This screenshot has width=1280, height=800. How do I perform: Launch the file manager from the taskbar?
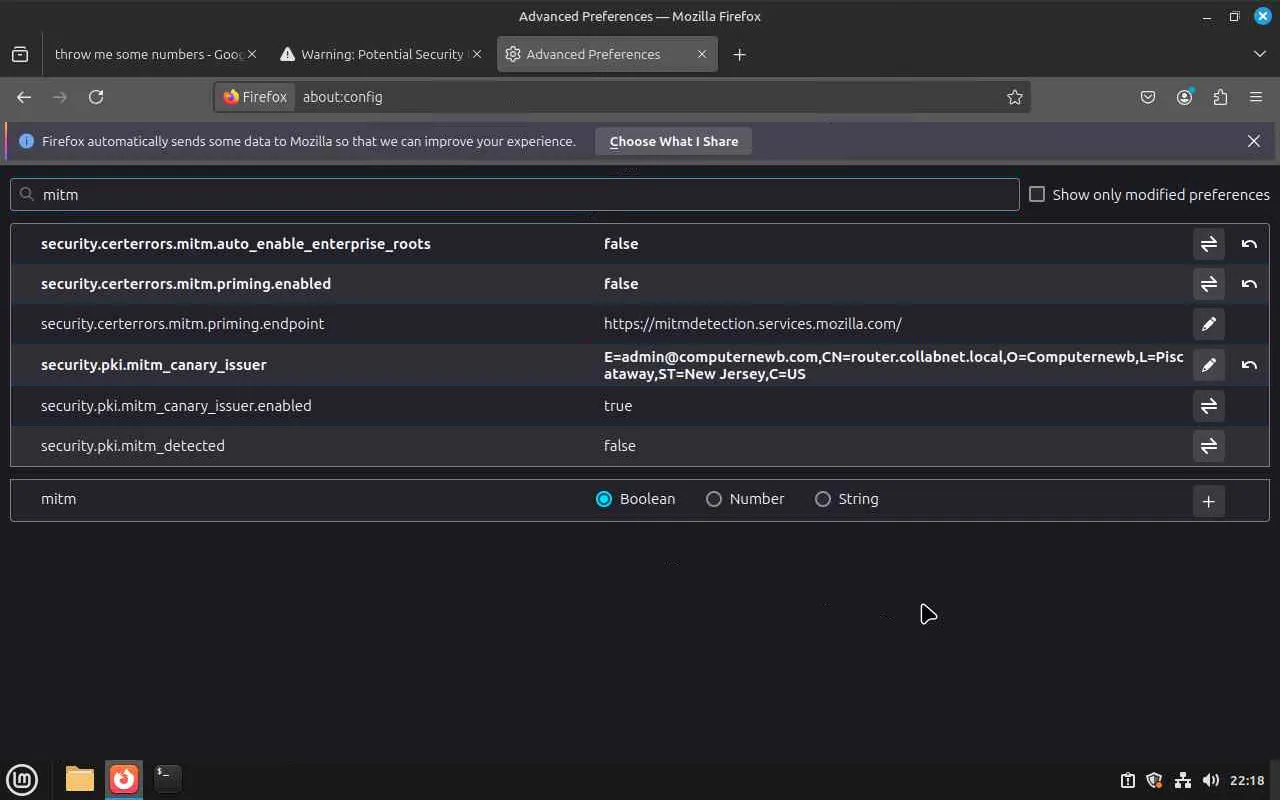pos(80,779)
